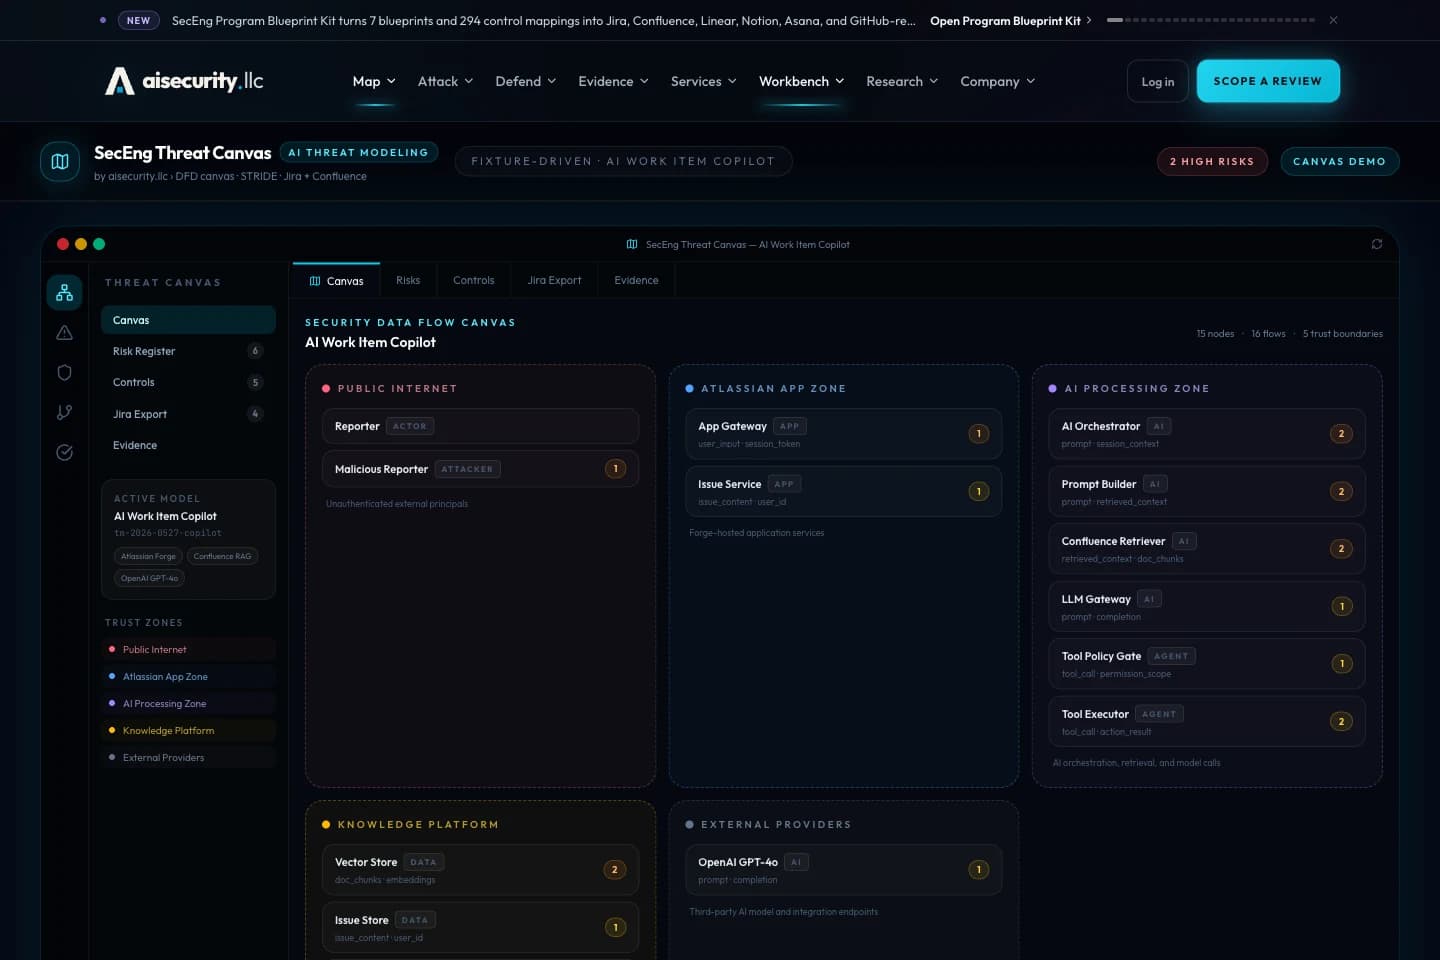Click the Fixture-Driven AI Work Item Copilot pill

coord(623,161)
